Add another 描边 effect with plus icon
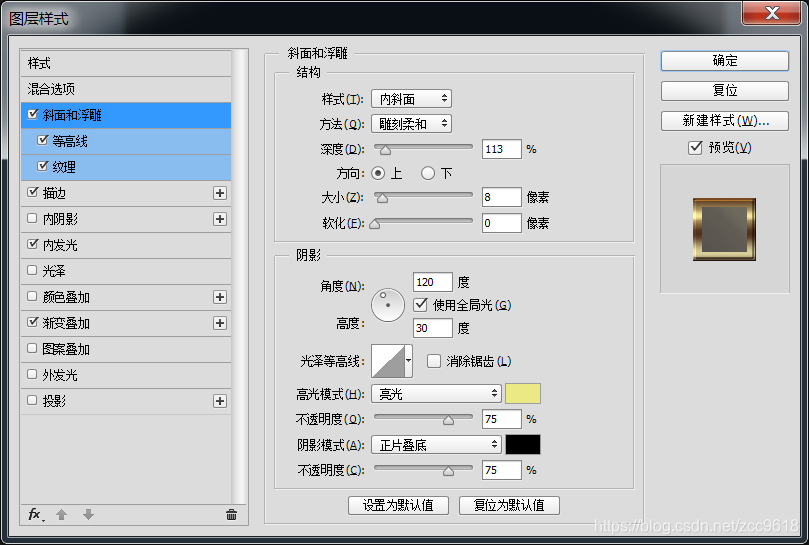 pyautogui.click(x=220, y=193)
